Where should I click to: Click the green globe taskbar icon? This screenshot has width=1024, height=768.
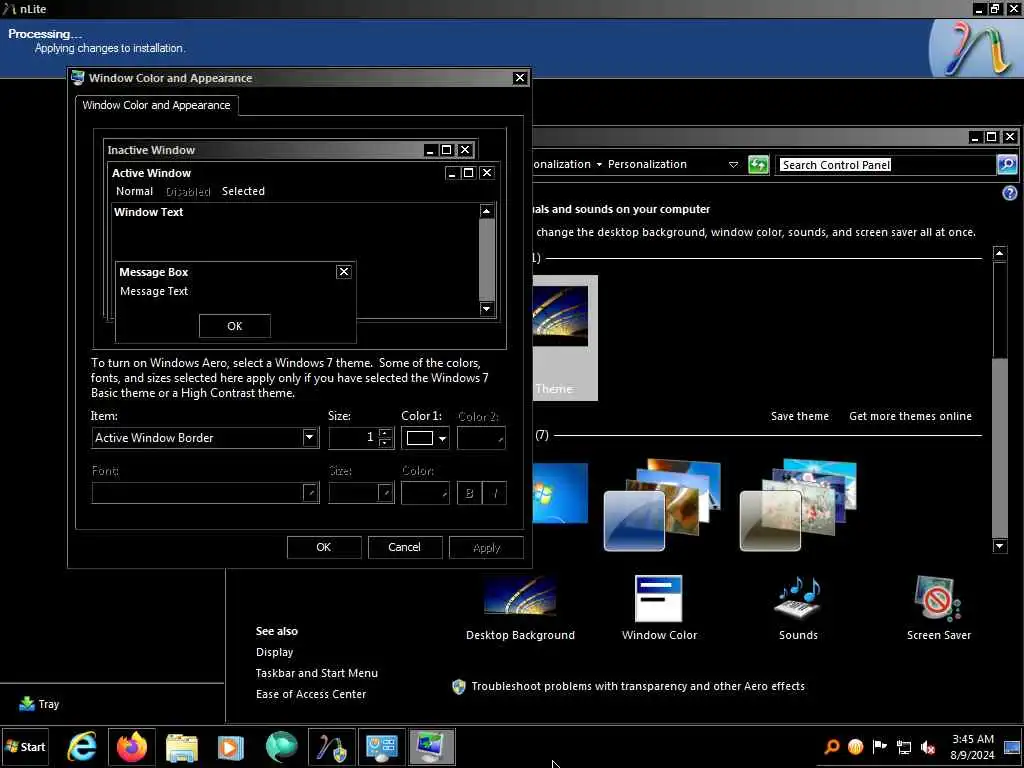tap(281, 747)
